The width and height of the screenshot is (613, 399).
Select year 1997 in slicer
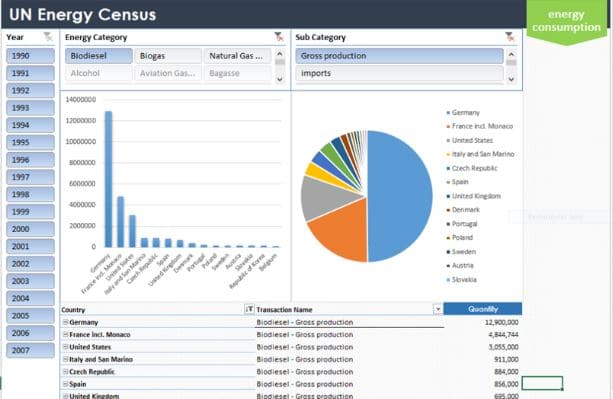[x=30, y=177]
